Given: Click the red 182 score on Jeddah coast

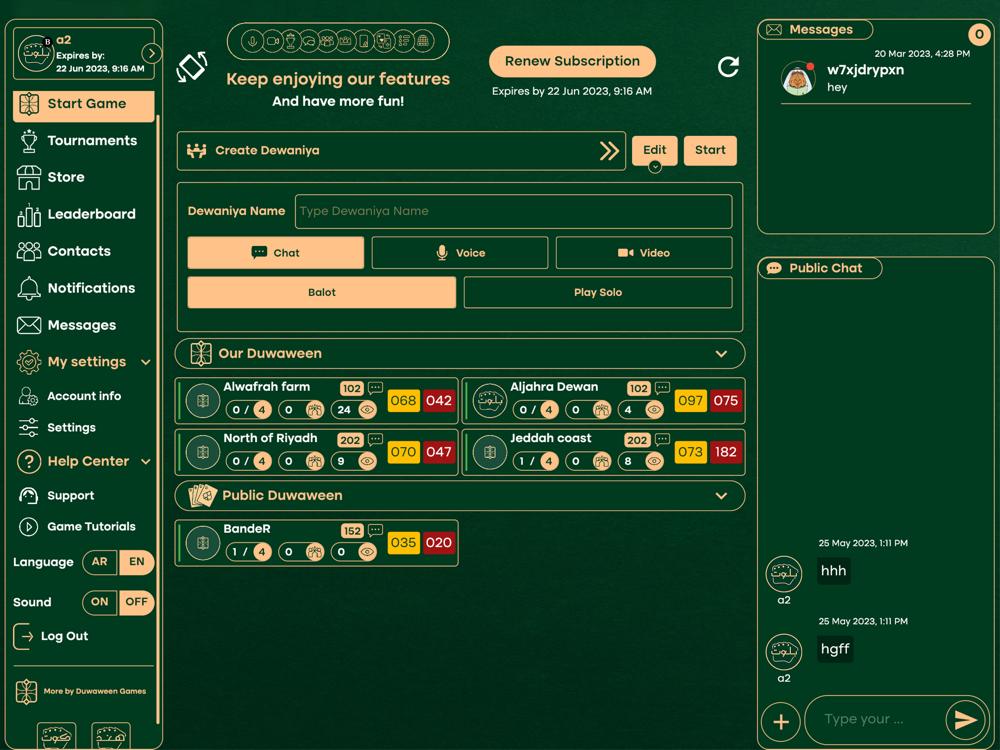Looking at the screenshot, I should 726,452.
